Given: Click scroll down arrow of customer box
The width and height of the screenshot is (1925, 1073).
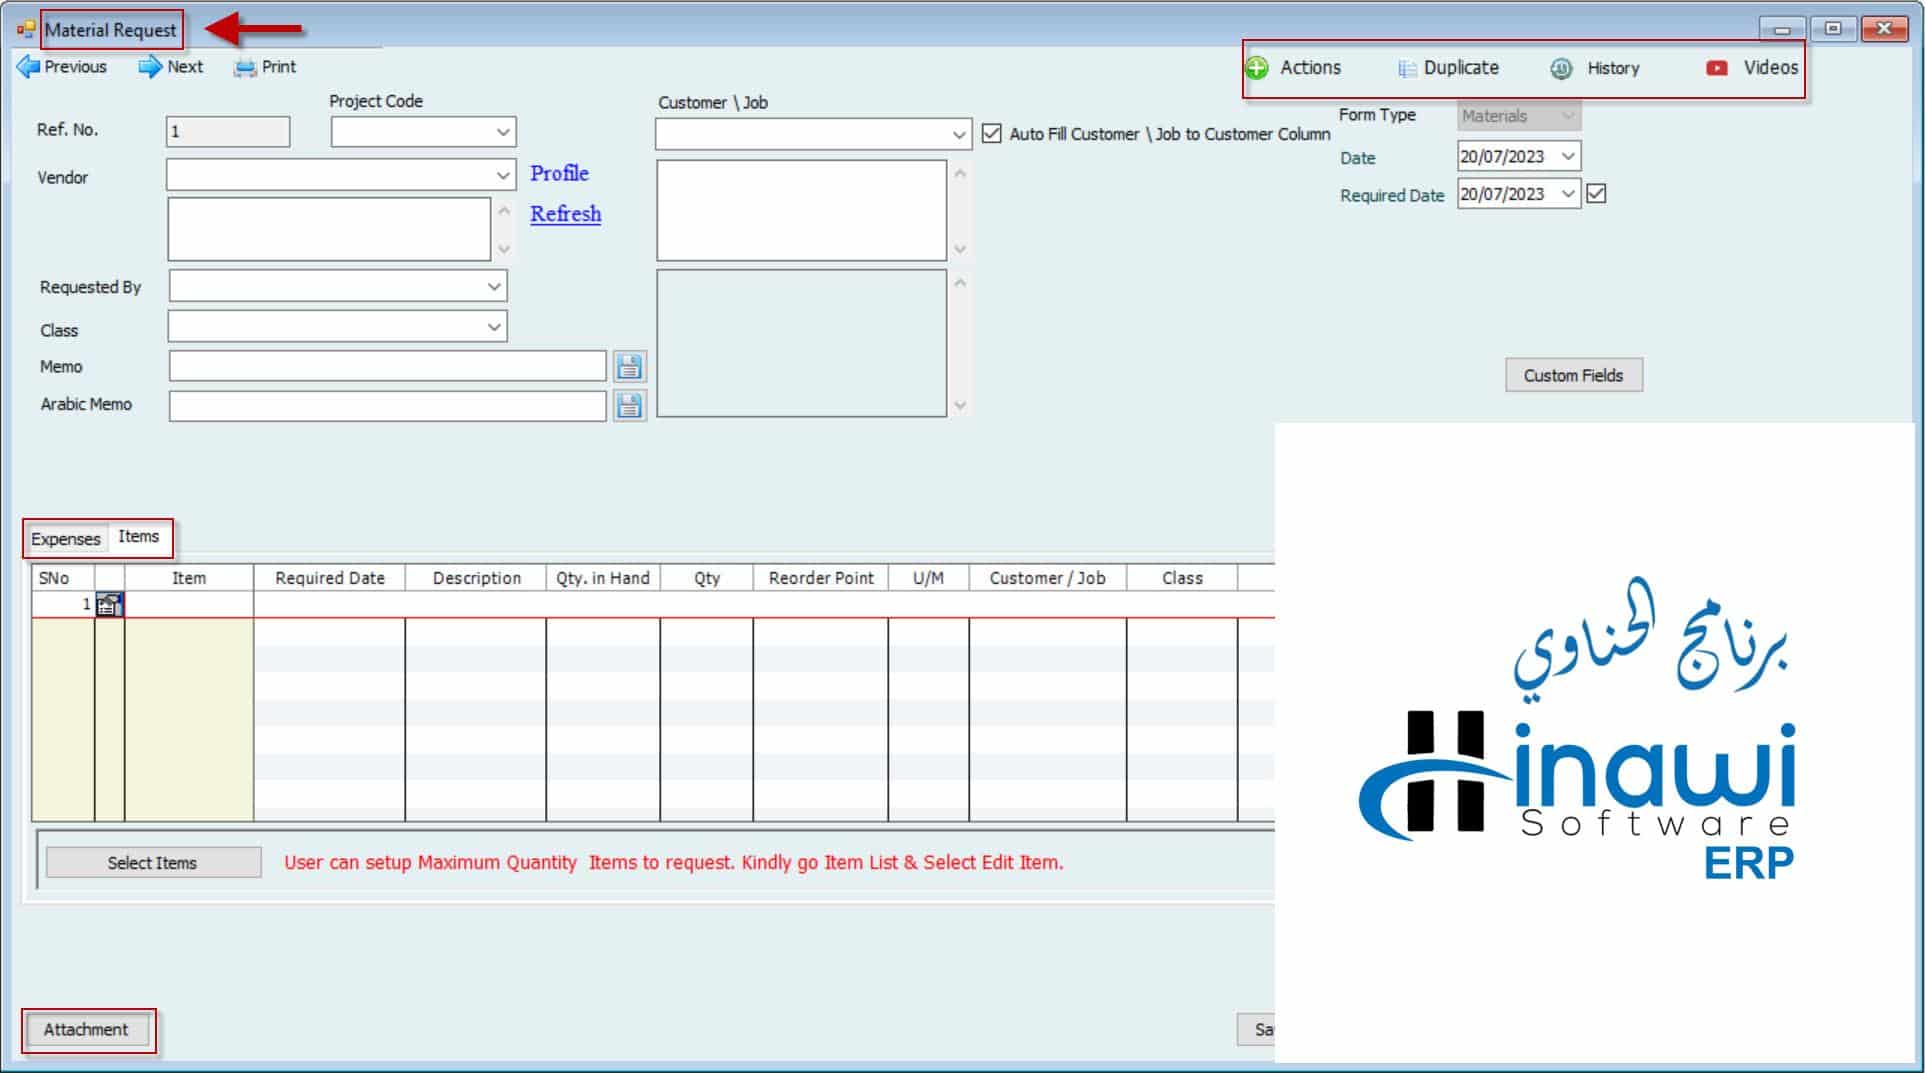Looking at the screenshot, I should tap(960, 249).
